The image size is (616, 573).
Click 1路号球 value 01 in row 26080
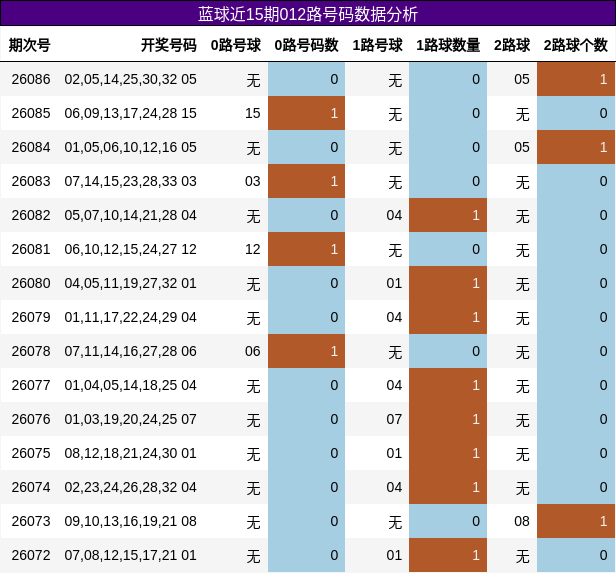click(x=394, y=283)
